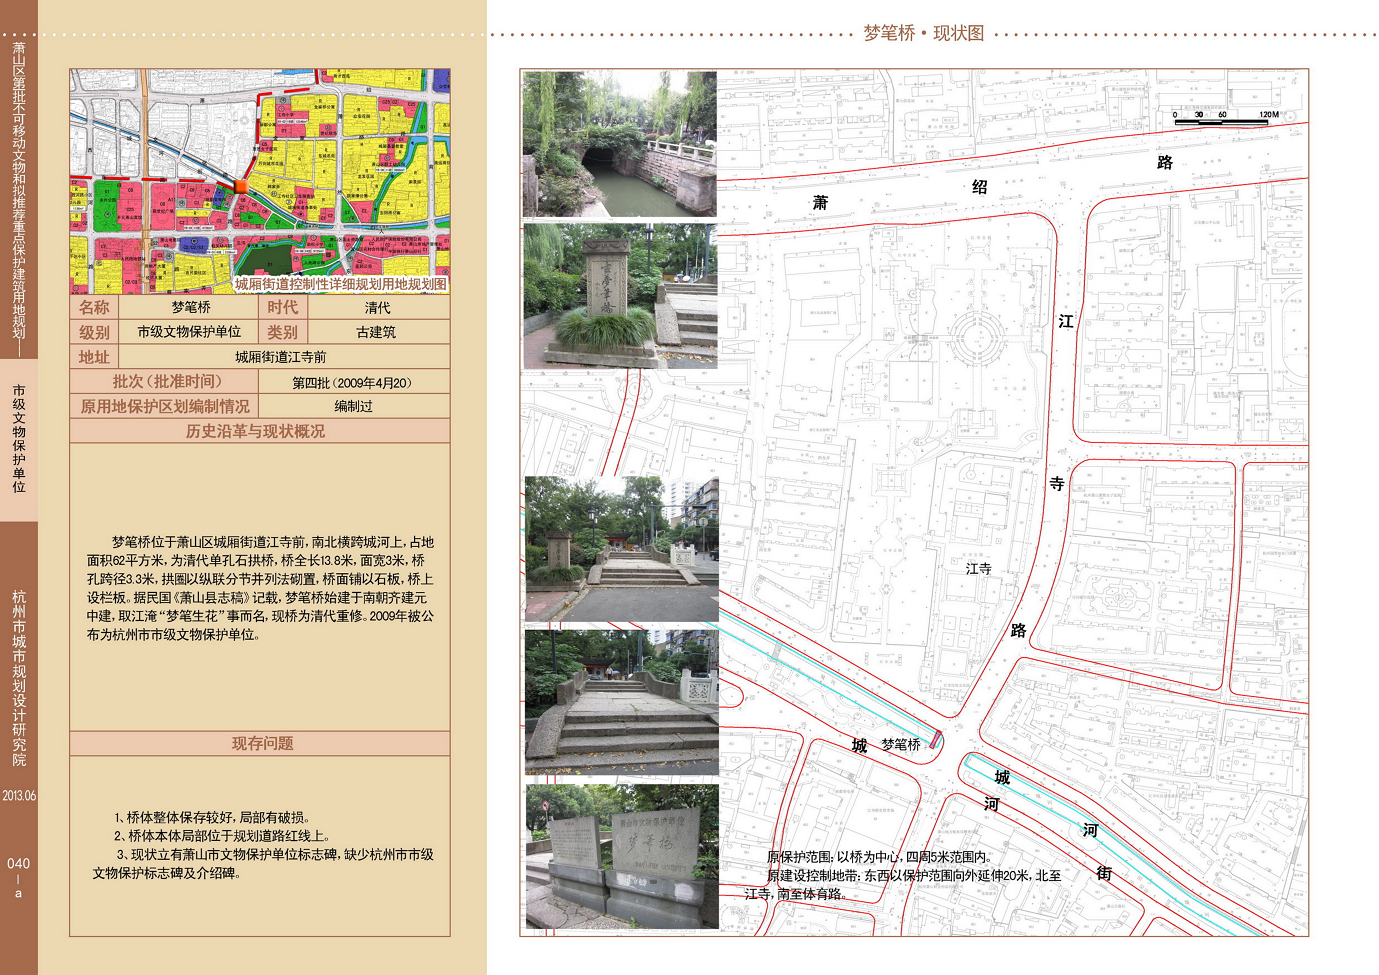Open the fourth photo, close-up of the bridge stairs
1379x975 pixels.
tap(621, 701)
